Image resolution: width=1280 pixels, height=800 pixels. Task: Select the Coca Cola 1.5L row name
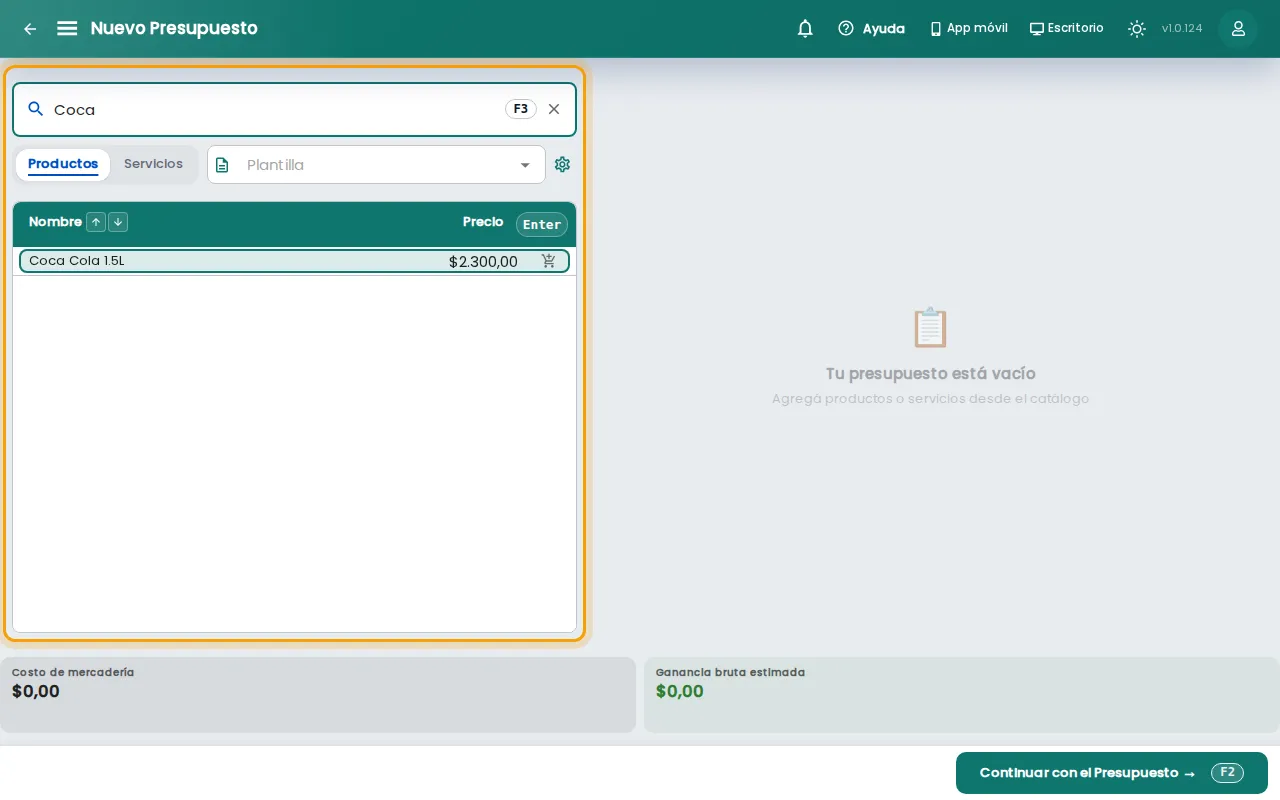point(77,261)
